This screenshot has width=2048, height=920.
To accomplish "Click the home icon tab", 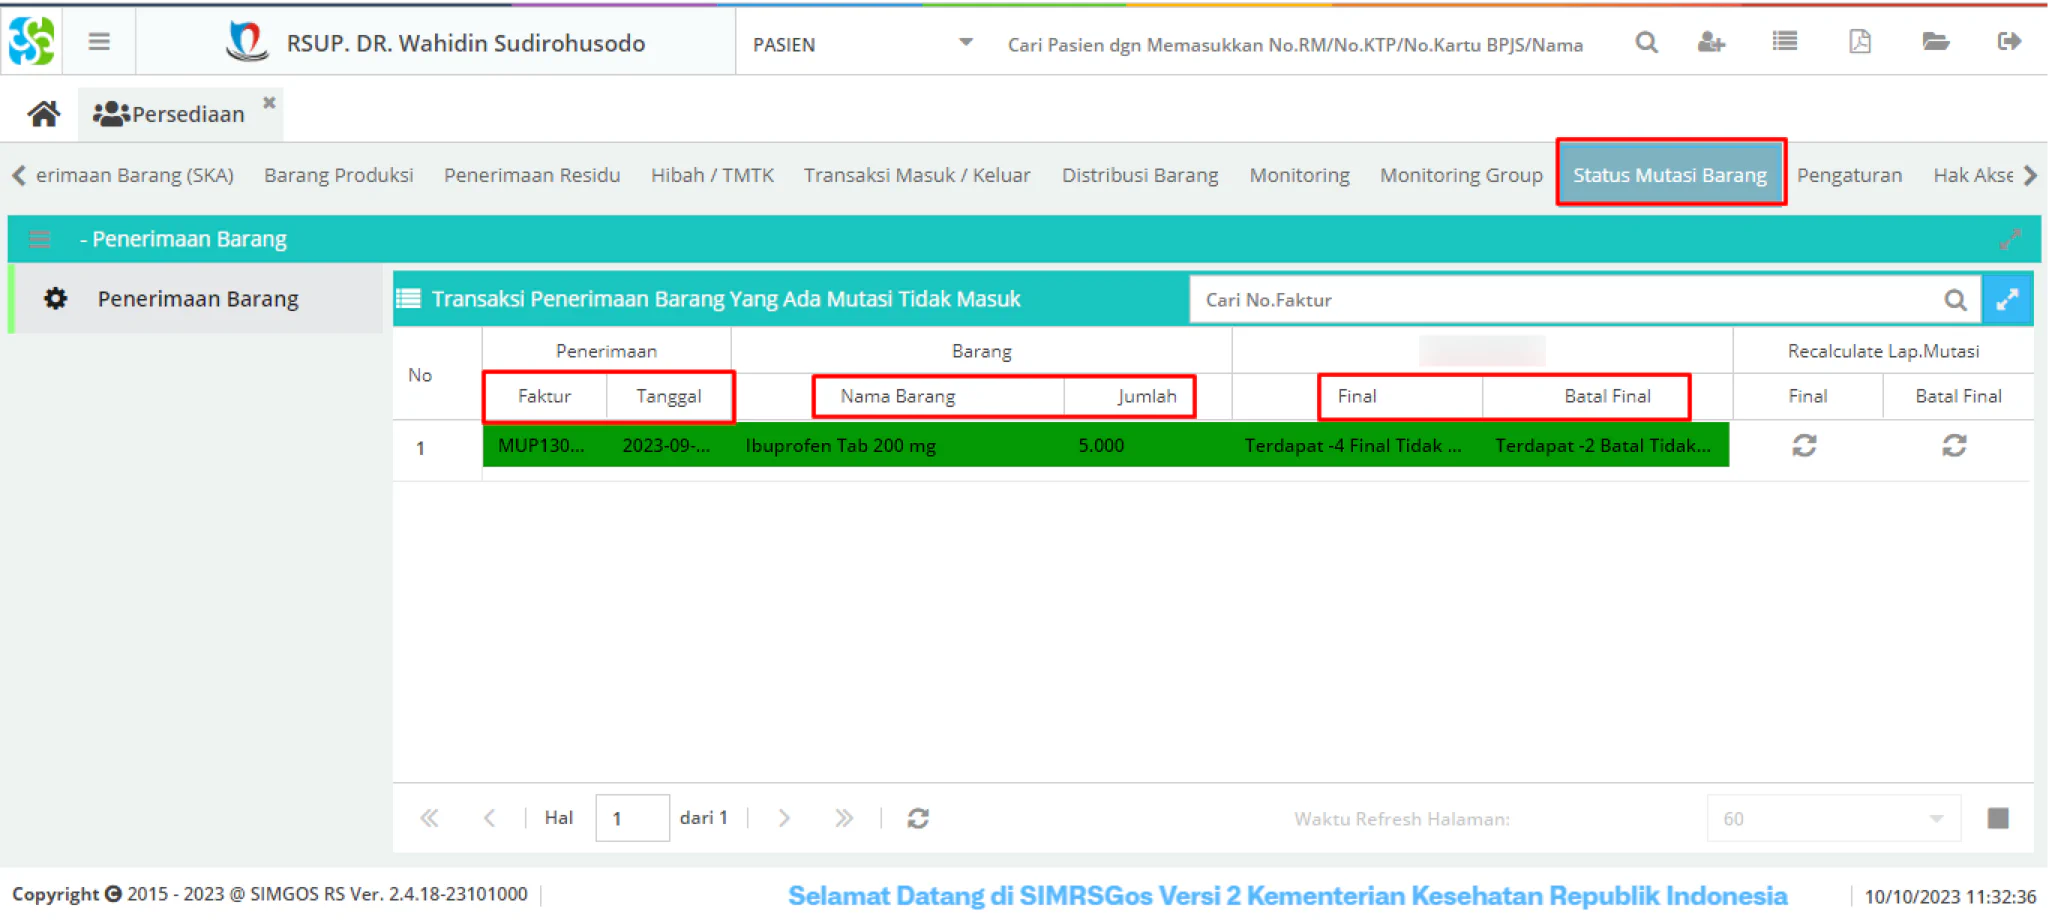I will coord(43,114).
